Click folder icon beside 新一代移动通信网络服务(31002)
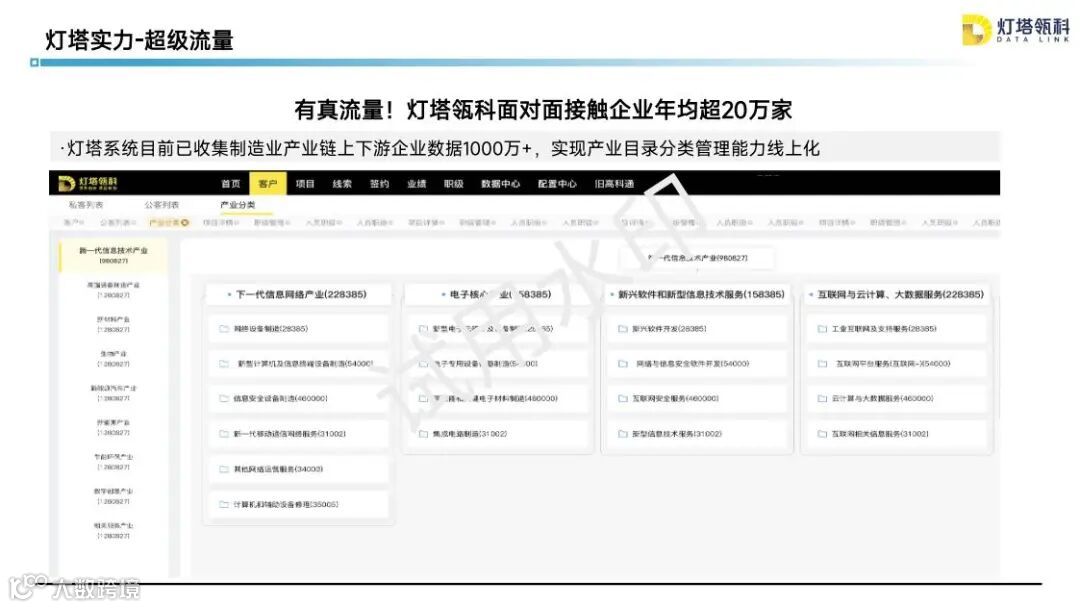 224,434
